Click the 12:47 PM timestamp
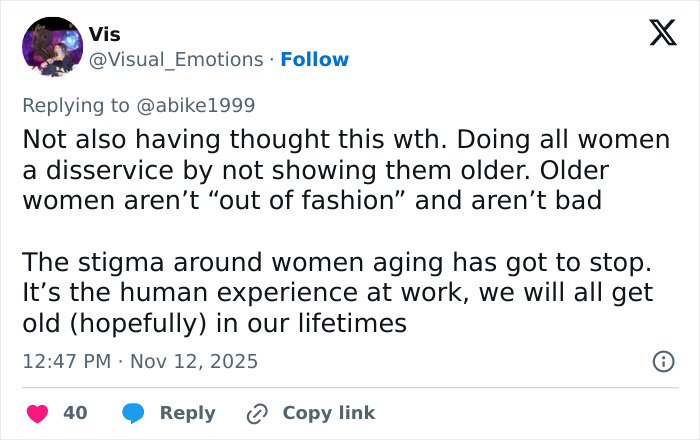Screen dimensions: 700x440 67,362
